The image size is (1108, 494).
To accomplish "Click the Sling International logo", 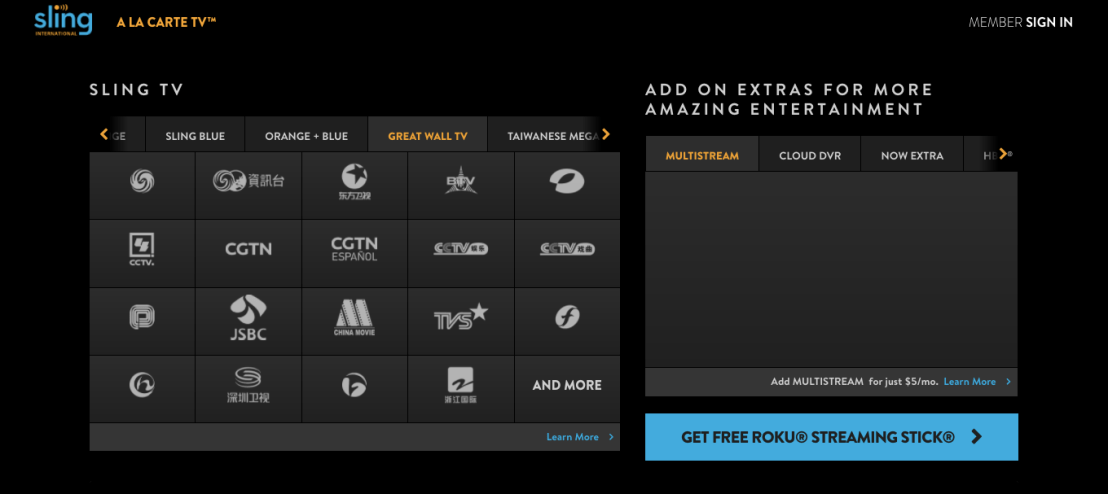I will point(62,21).
